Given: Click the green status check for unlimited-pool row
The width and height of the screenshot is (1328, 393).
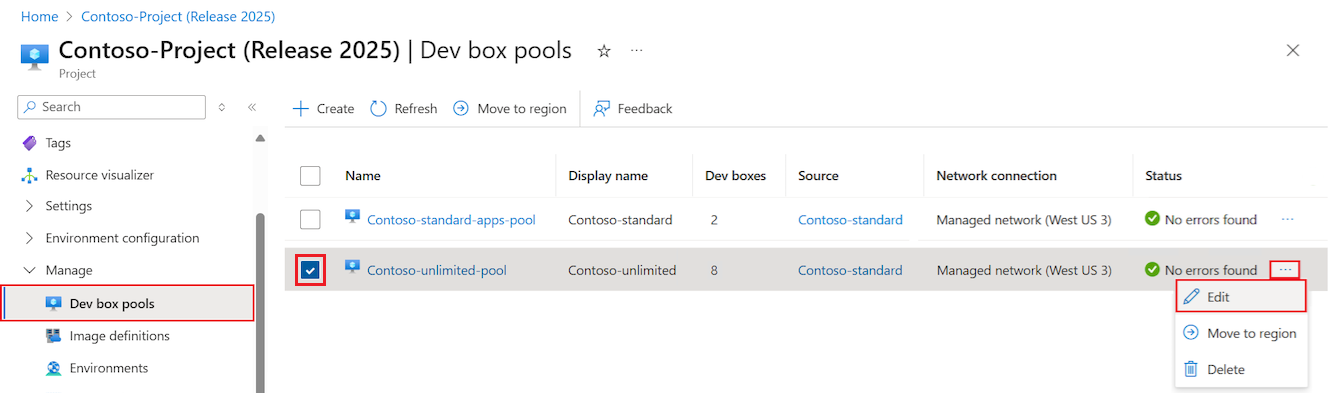Looking at the screenshot, I should tap(1152, 269).
